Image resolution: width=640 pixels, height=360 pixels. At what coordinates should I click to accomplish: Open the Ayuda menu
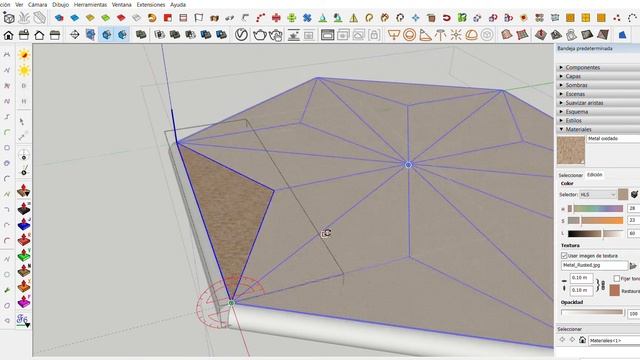[x=178, y=4]
